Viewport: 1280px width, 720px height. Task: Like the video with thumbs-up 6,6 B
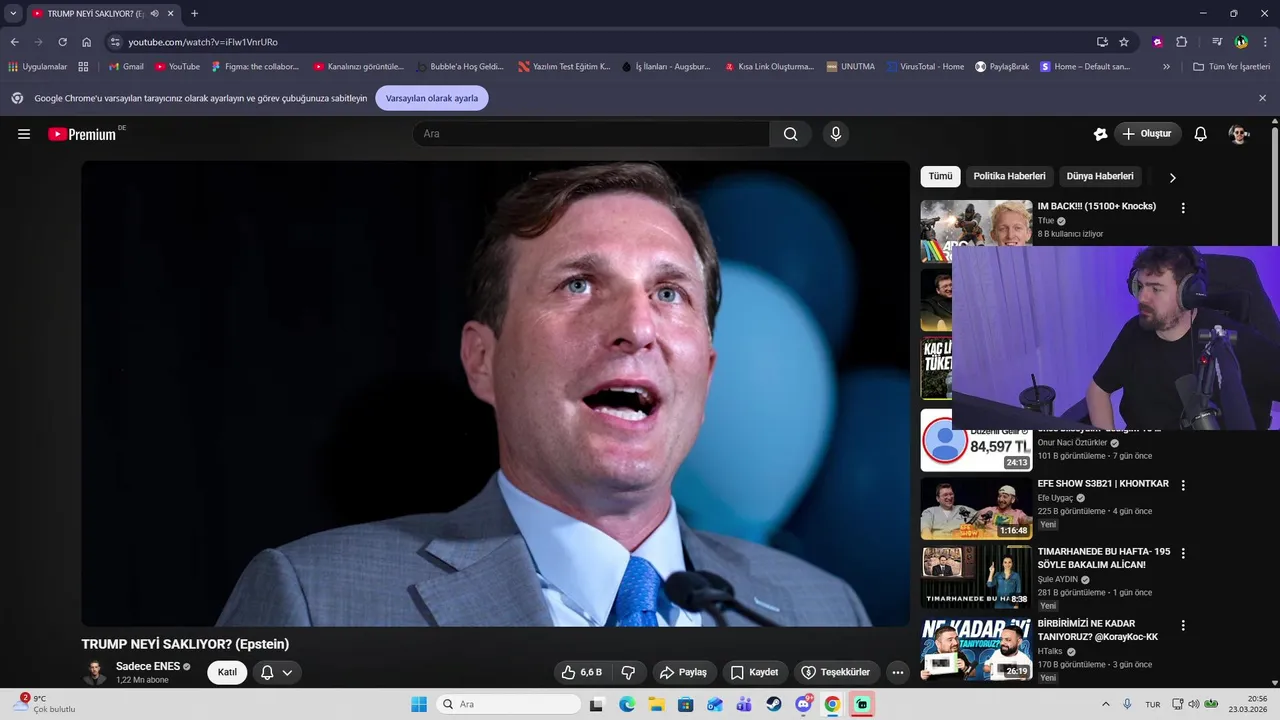tap(582, 672)
